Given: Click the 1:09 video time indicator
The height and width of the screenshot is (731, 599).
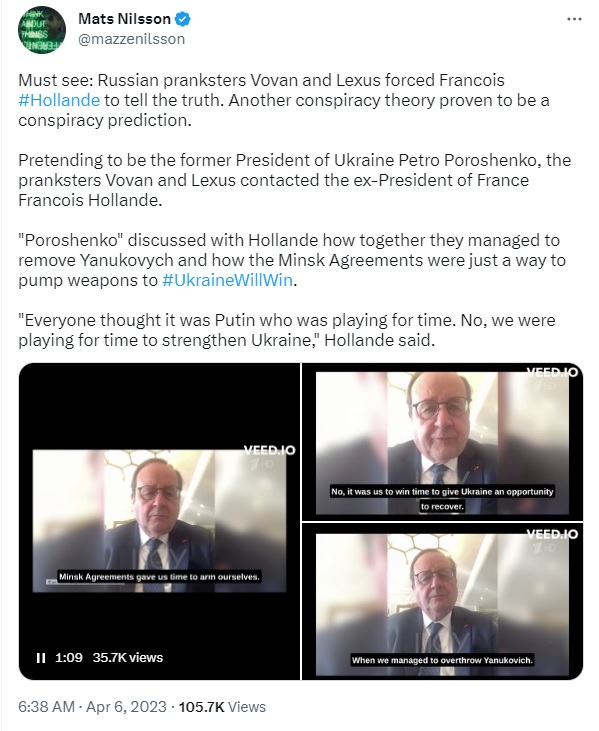Looking at the screenshot, I should [x=69, y=658].
